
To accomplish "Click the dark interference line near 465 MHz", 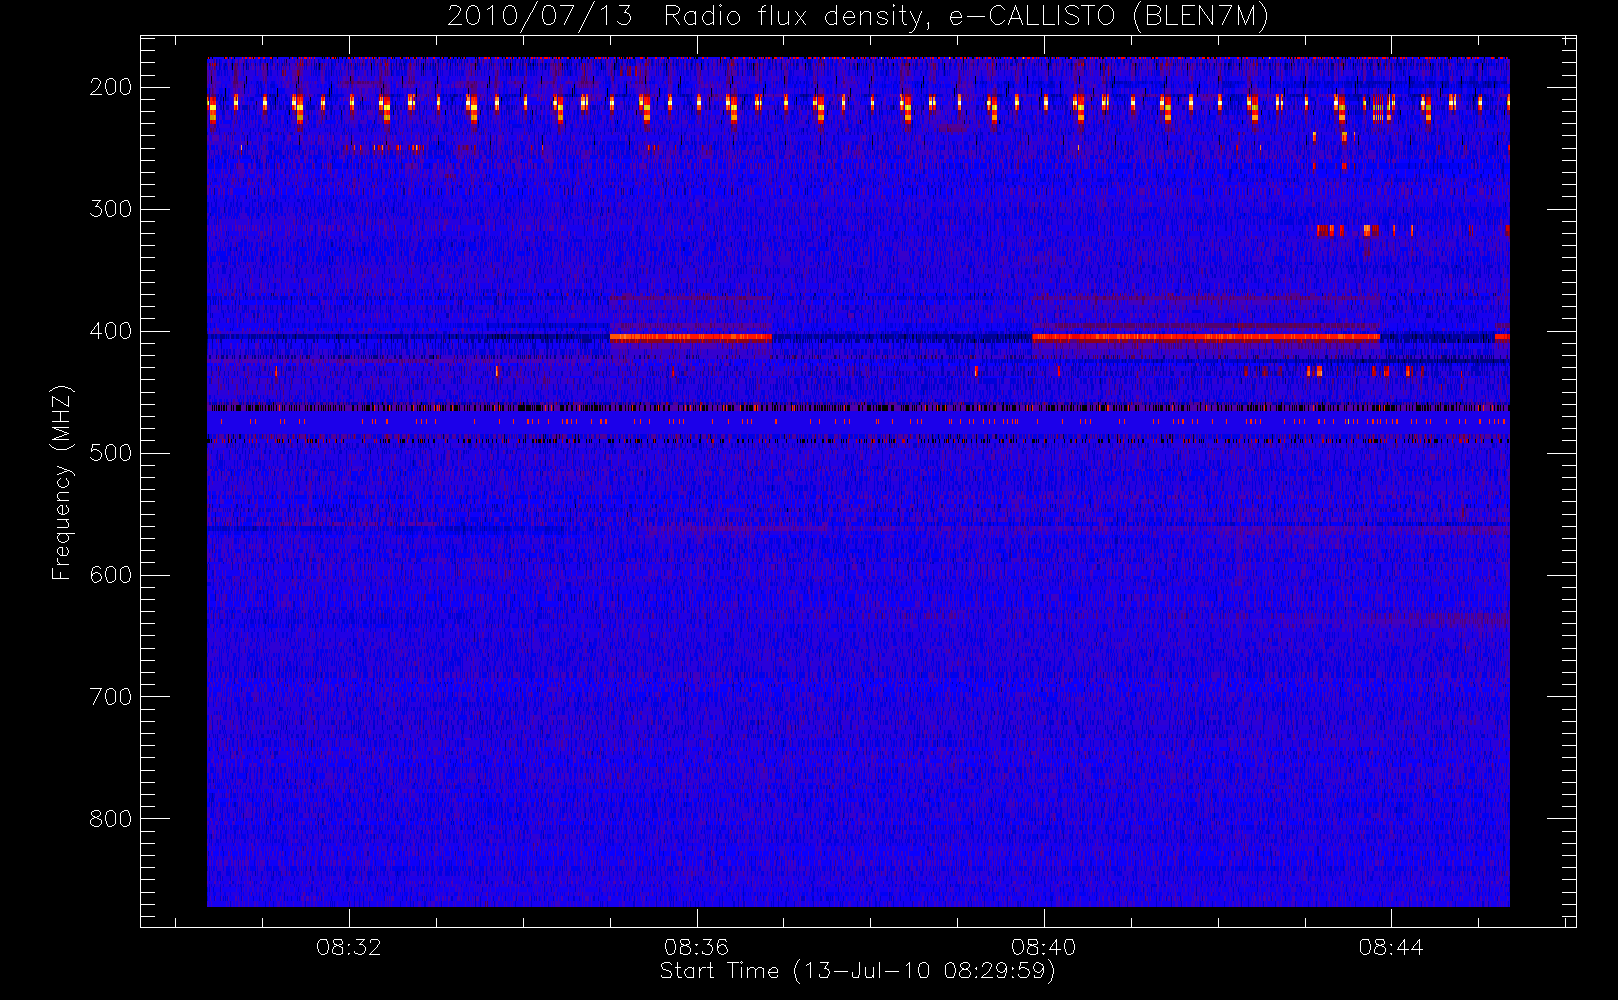I will [x=858, y=407].
